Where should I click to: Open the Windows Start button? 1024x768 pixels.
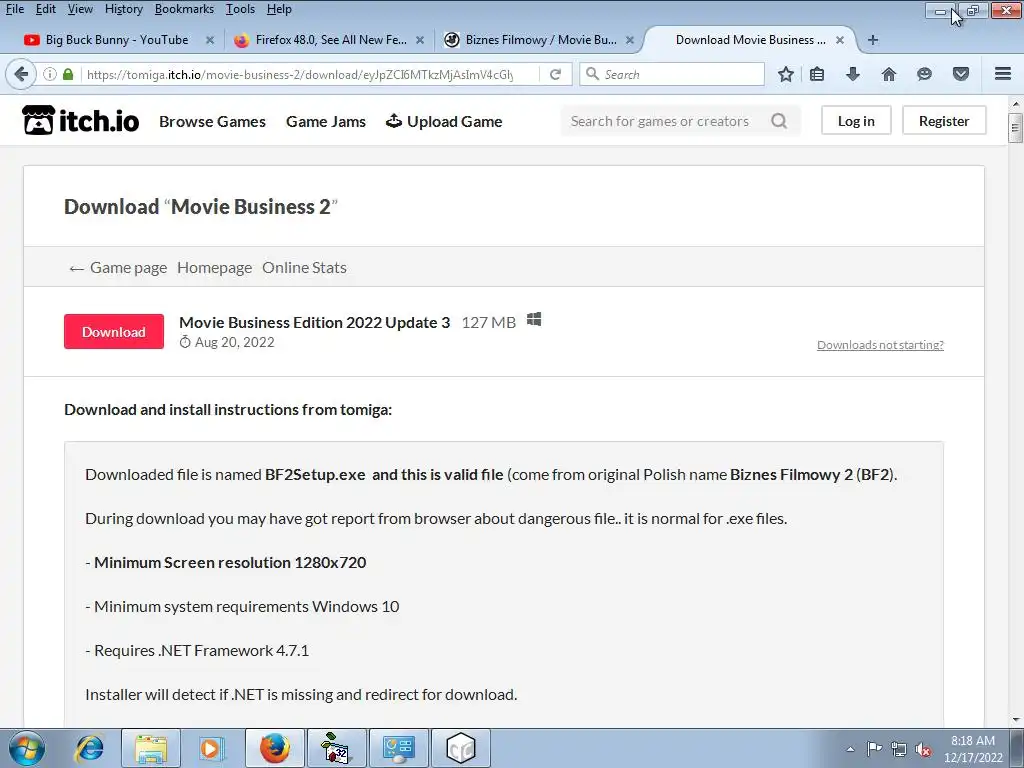click(27, 748)
